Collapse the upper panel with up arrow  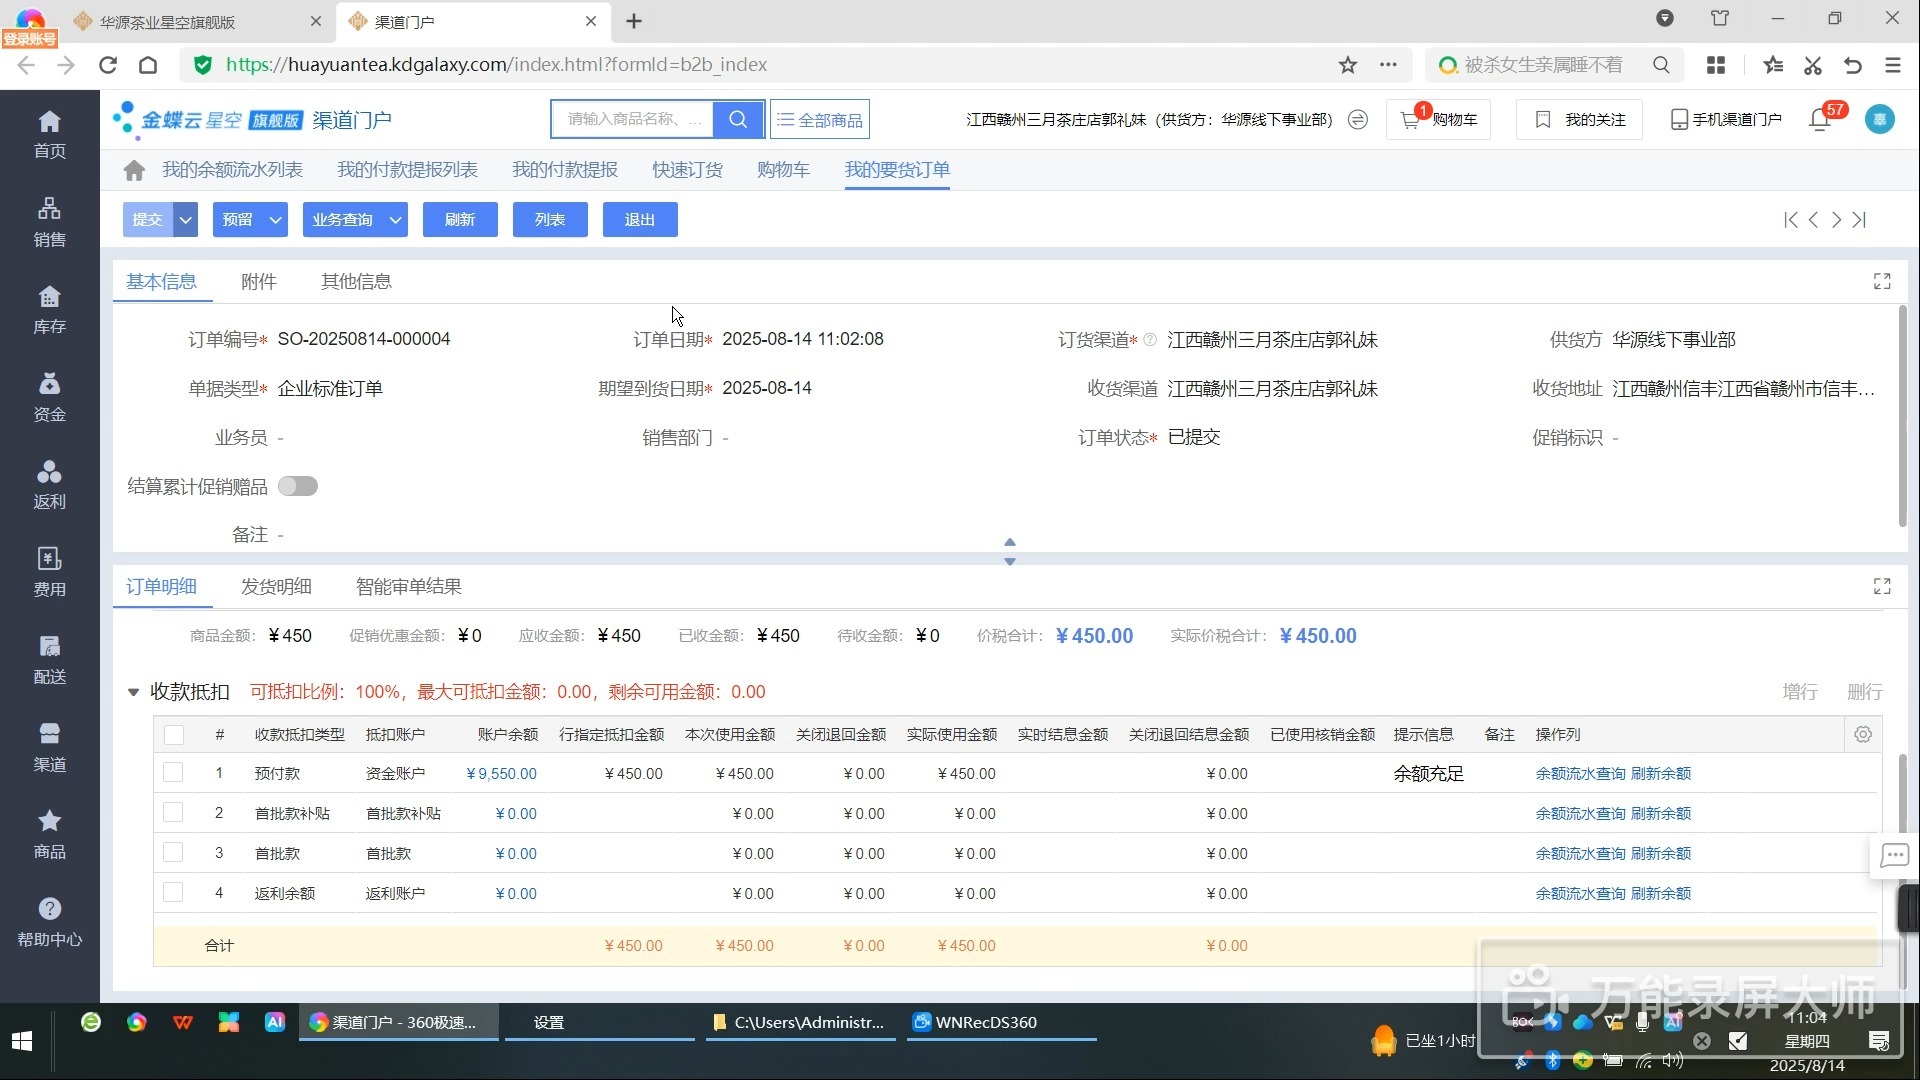click(x=1010, y=542)
